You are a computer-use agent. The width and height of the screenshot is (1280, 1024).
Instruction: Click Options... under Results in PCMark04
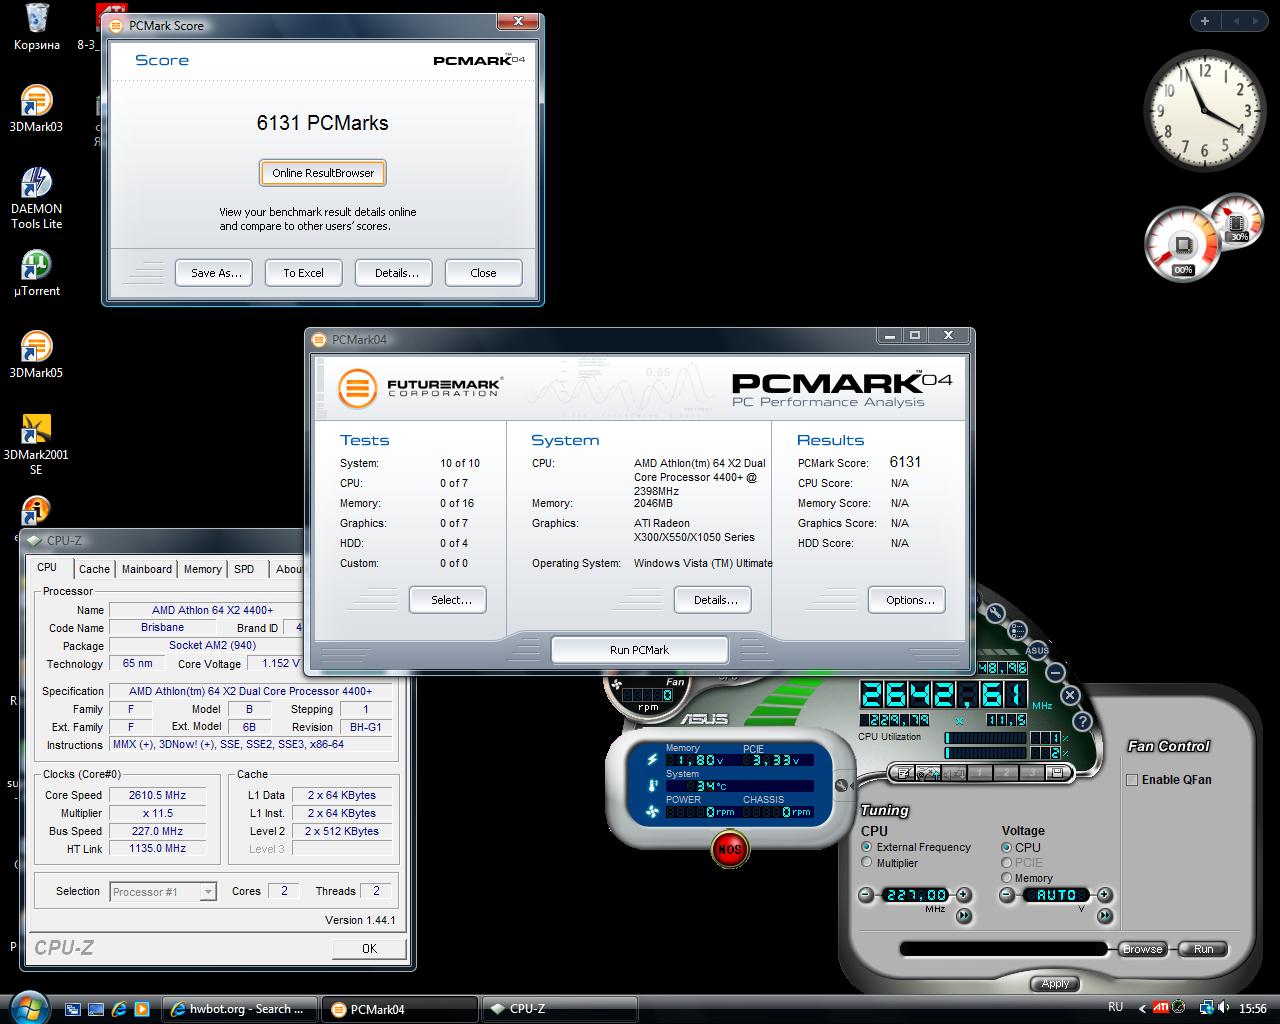point(907,600)
